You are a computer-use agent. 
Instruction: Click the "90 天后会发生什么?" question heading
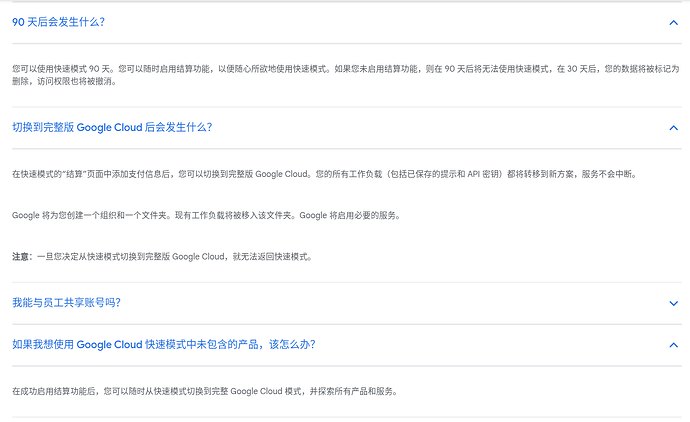(59, 22)
